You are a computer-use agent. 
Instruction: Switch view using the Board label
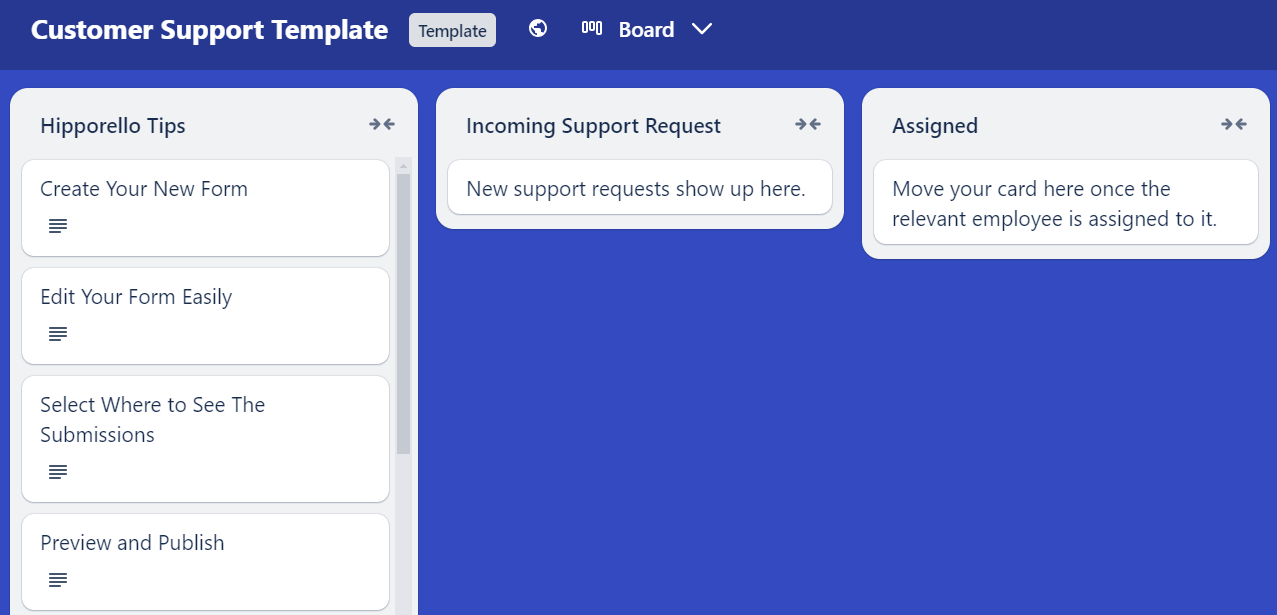[646, 30]
